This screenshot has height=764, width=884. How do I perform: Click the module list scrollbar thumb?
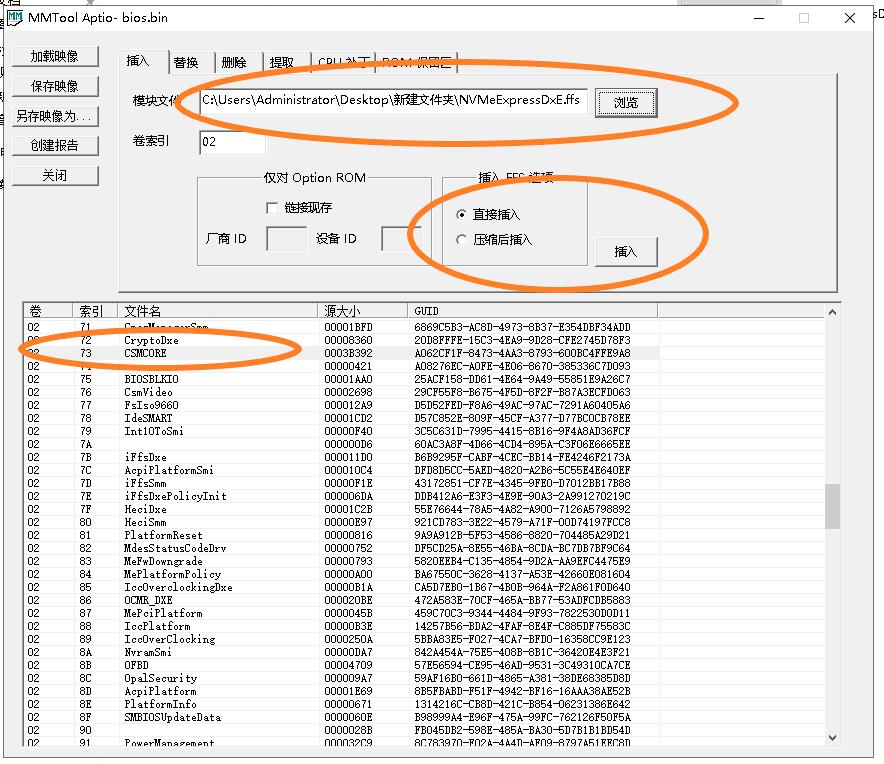[x=833, y=506]
